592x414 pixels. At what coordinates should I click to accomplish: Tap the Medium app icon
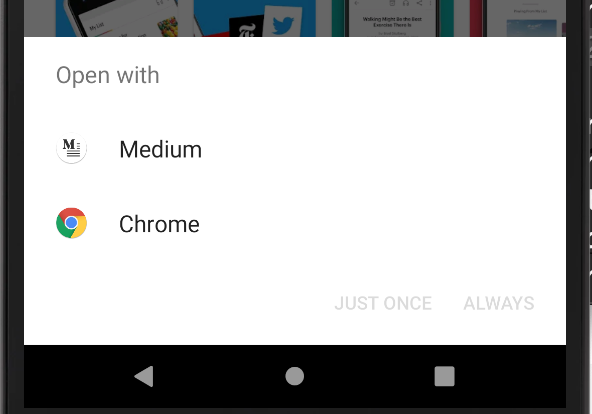(71, 148)
